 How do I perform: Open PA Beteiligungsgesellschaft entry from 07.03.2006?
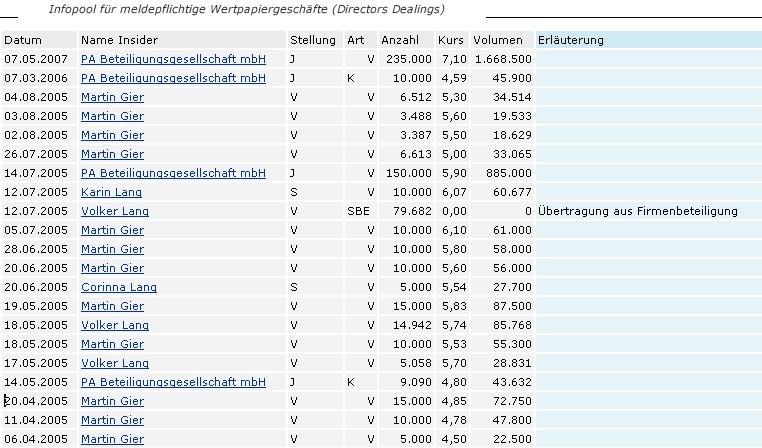point(173,78)
